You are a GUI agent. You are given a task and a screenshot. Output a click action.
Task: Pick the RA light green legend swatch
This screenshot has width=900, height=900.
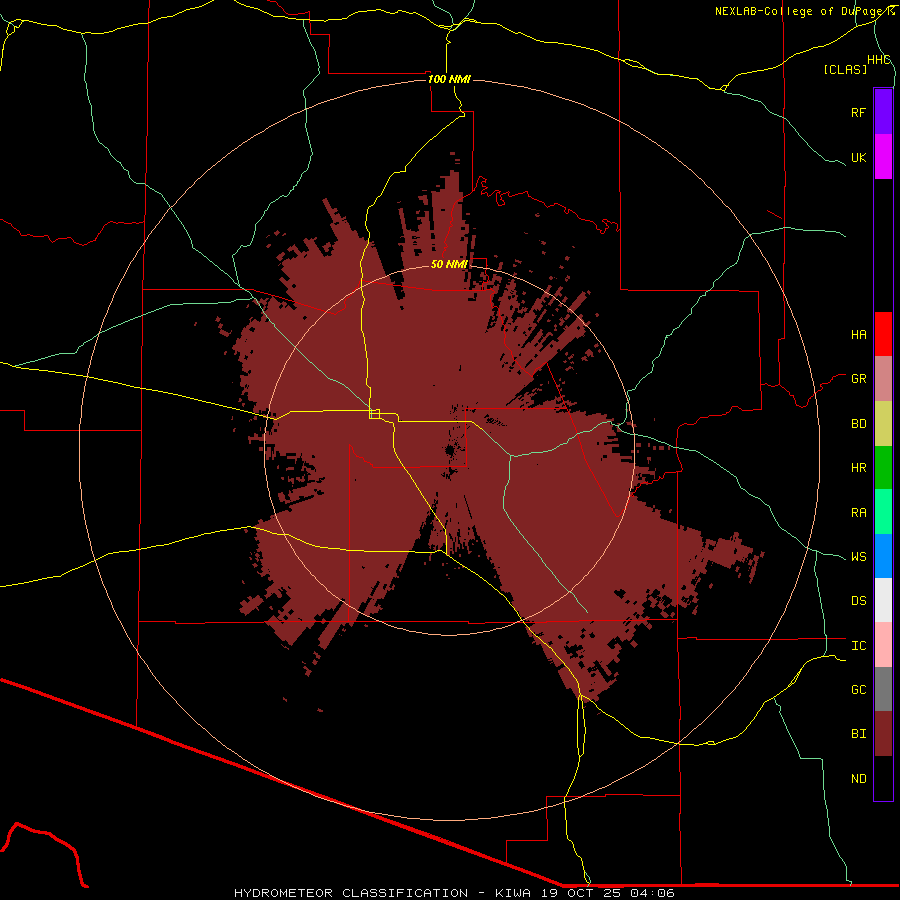883,512
